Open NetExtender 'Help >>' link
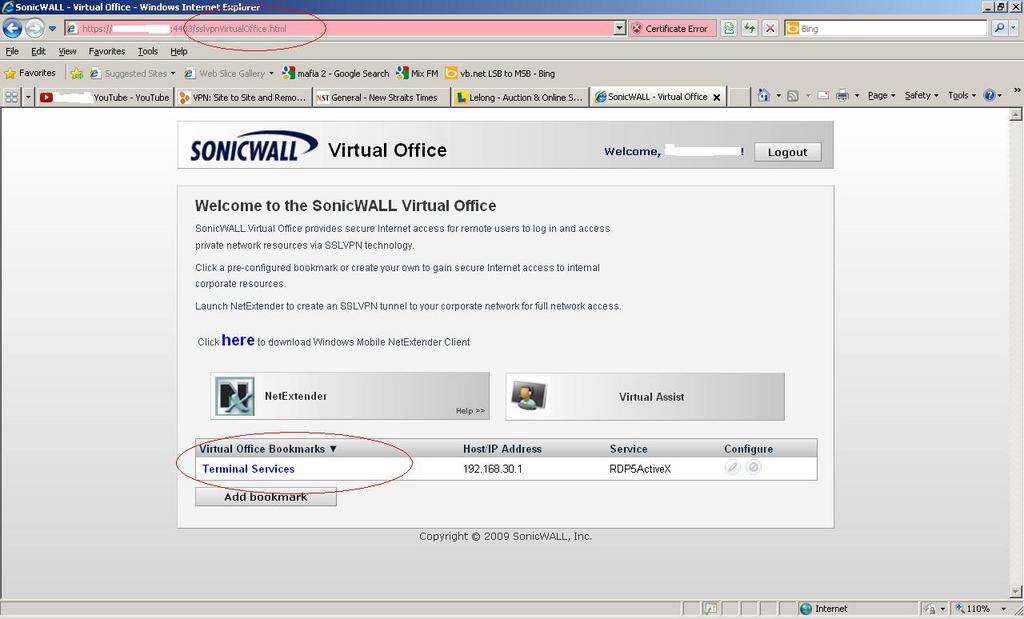 (470, 411)
